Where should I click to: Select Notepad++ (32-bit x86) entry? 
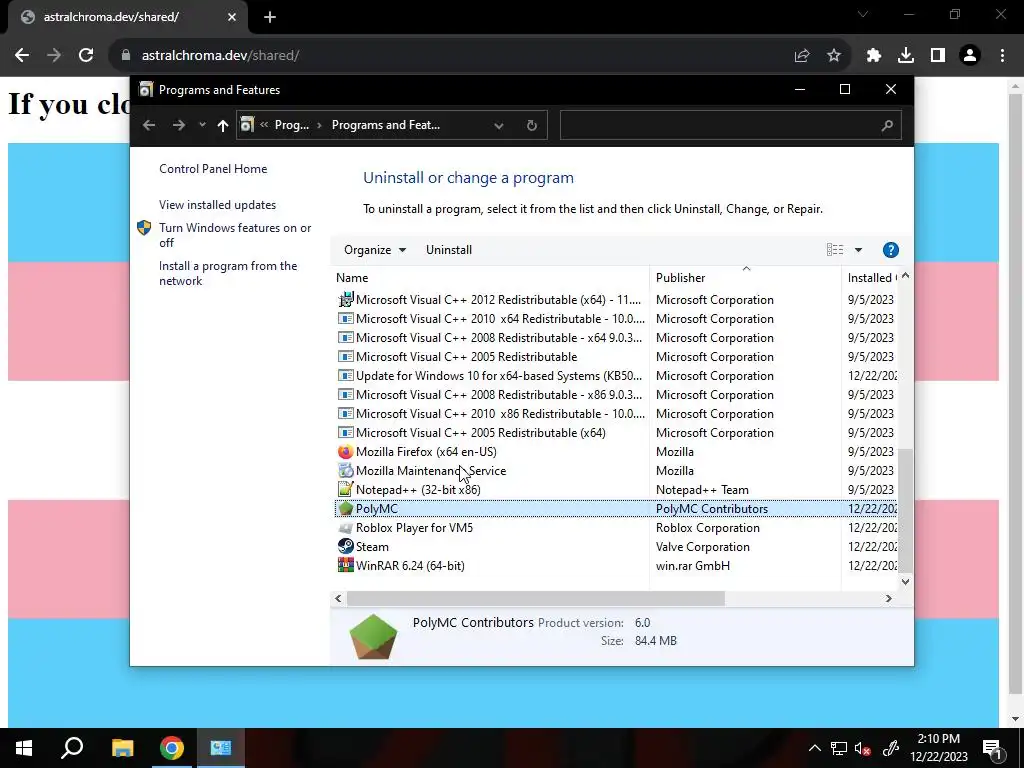tap(616, 490)
